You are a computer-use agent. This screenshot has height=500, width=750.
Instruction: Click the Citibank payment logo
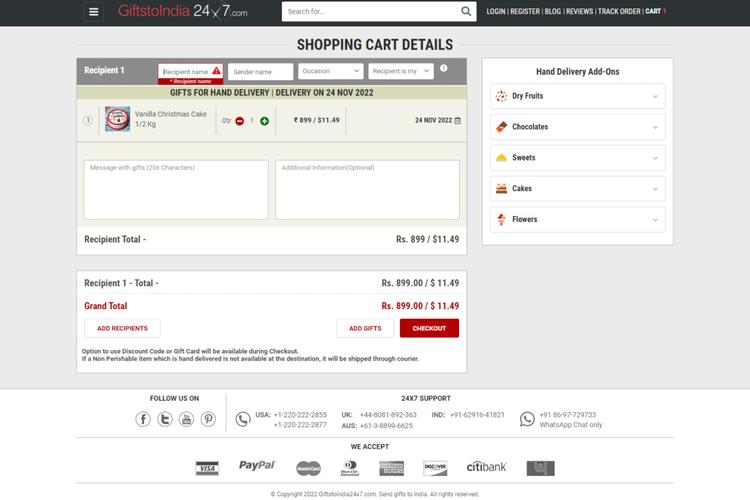tap(486, 467)
